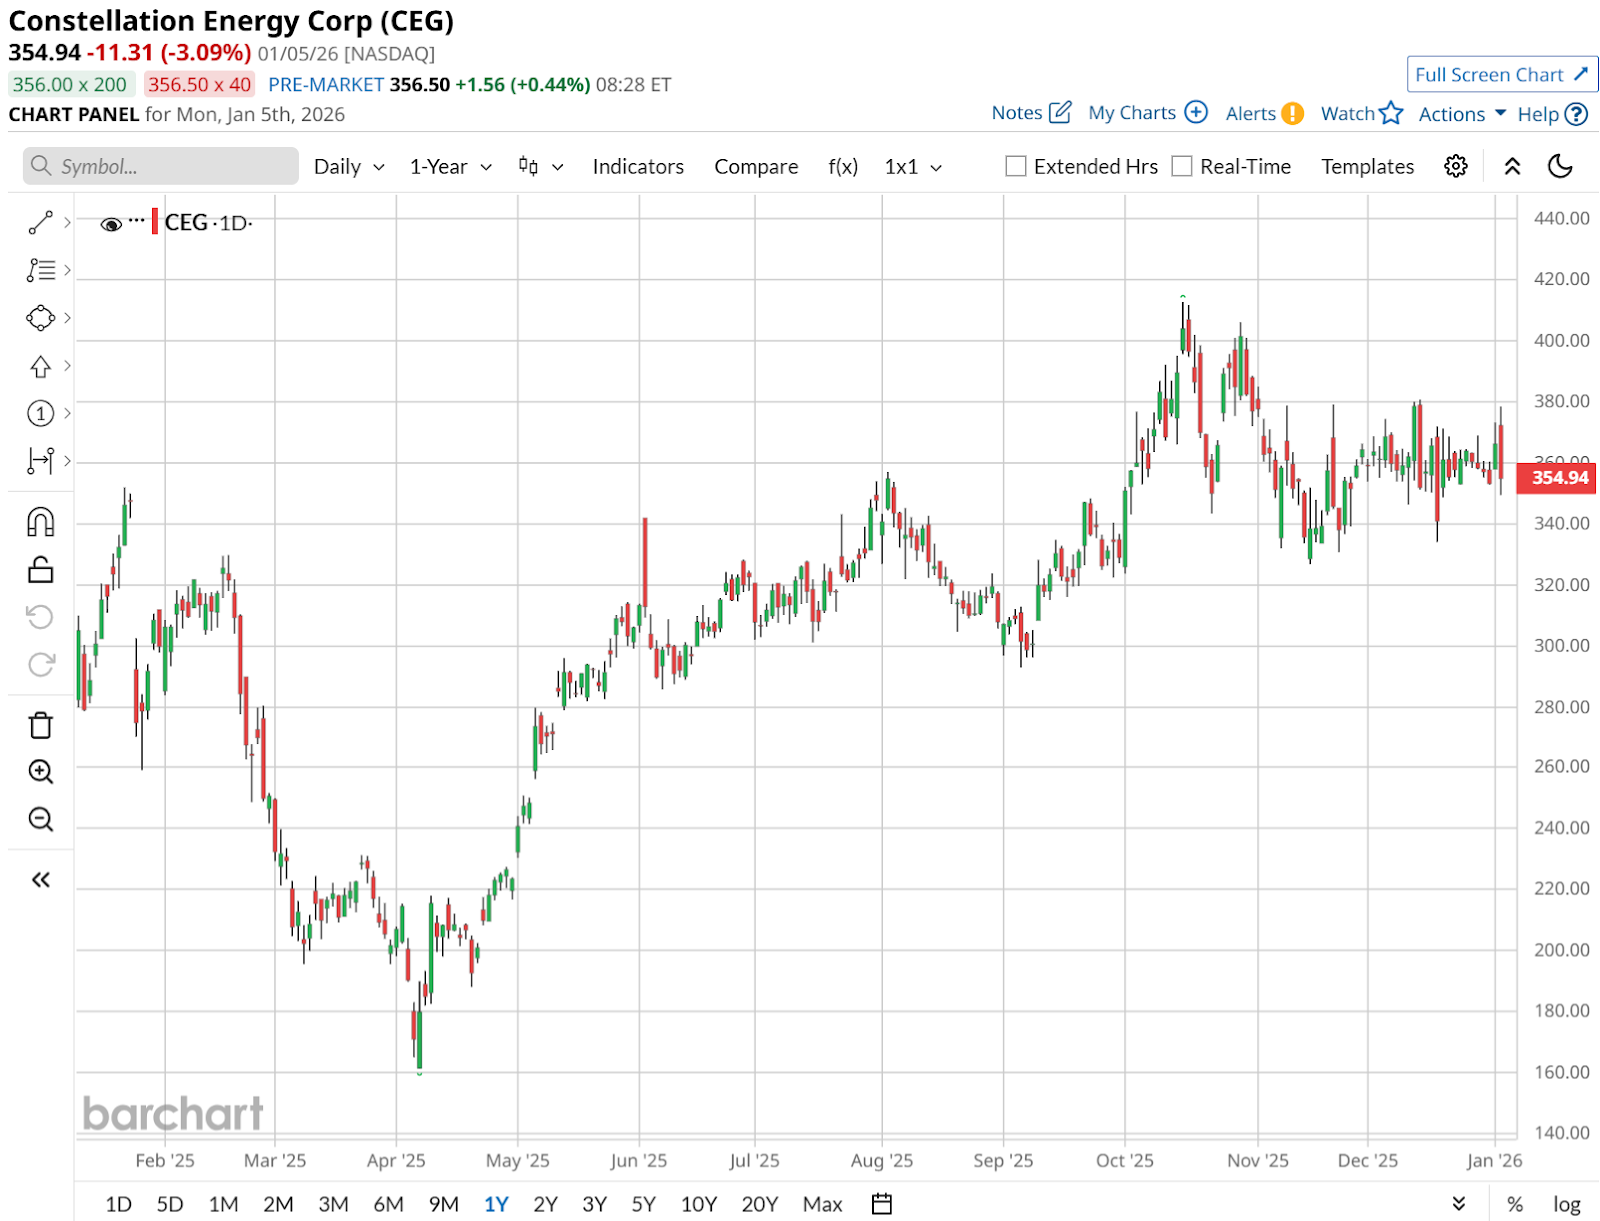Open the chart type candlestick icon
Screen dimensions: 1600x1221
[528, 166]
